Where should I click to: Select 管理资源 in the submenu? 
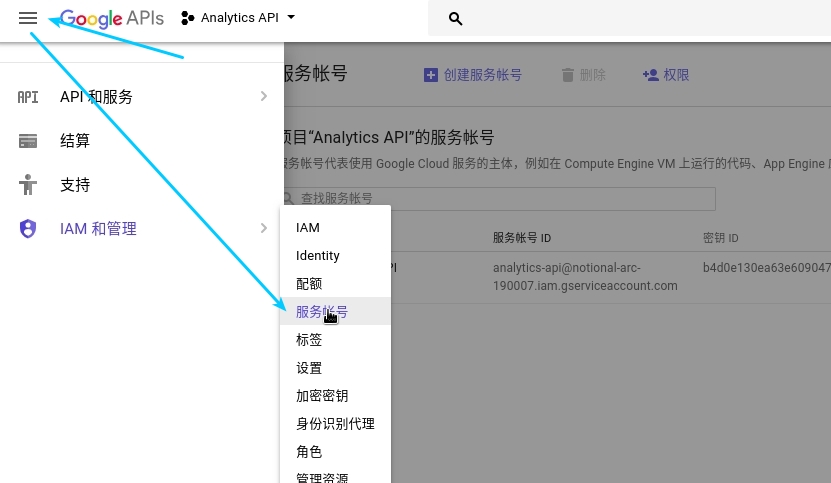click(x=335, y=476)
